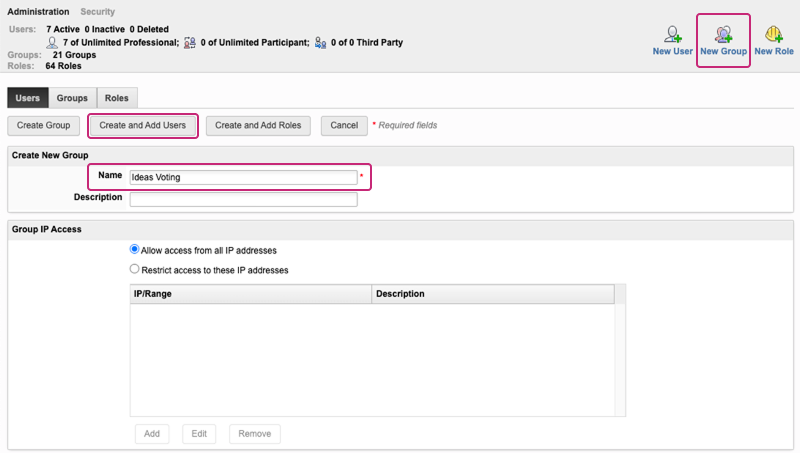Image resolution: width=800 pixels, height=453 pixels.
Task: Switch to the Groups tab
Action: (72, 98)
